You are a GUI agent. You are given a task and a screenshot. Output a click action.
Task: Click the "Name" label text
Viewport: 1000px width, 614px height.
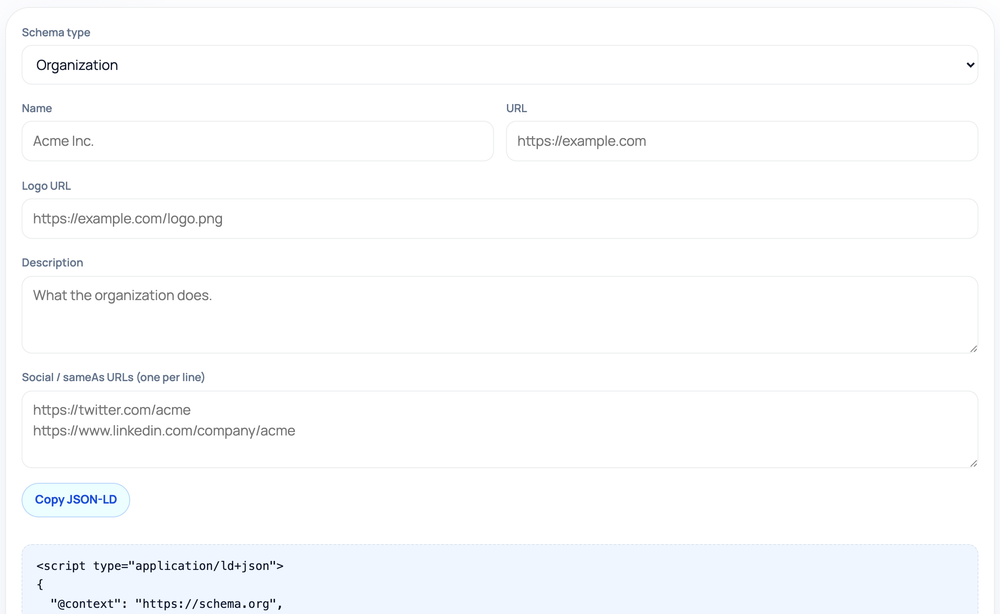(37, 108)
